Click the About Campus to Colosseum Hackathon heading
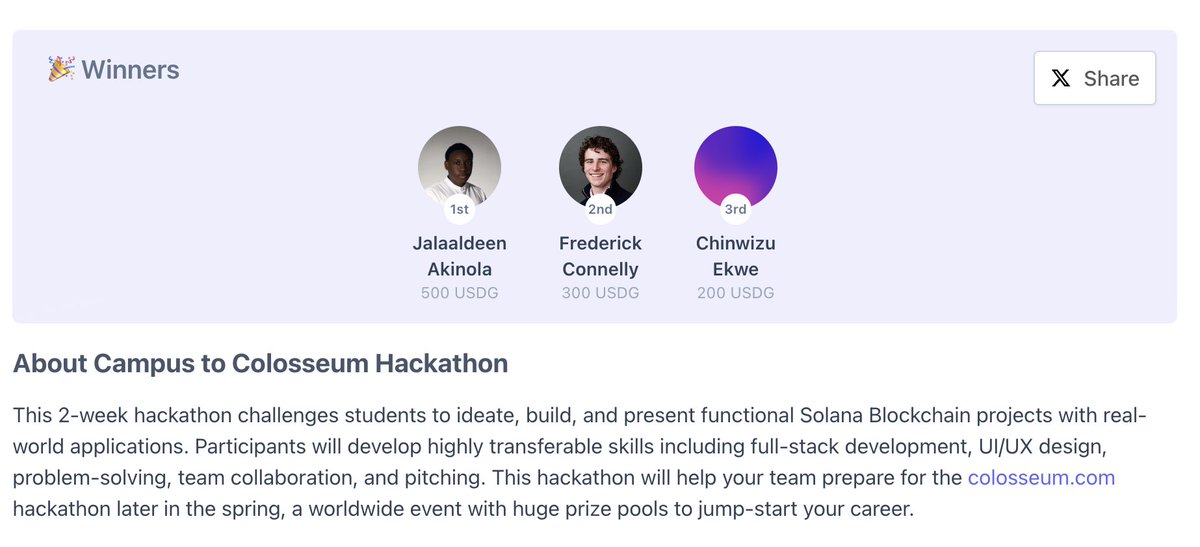 pyautogui.click(x=260, y=363)
